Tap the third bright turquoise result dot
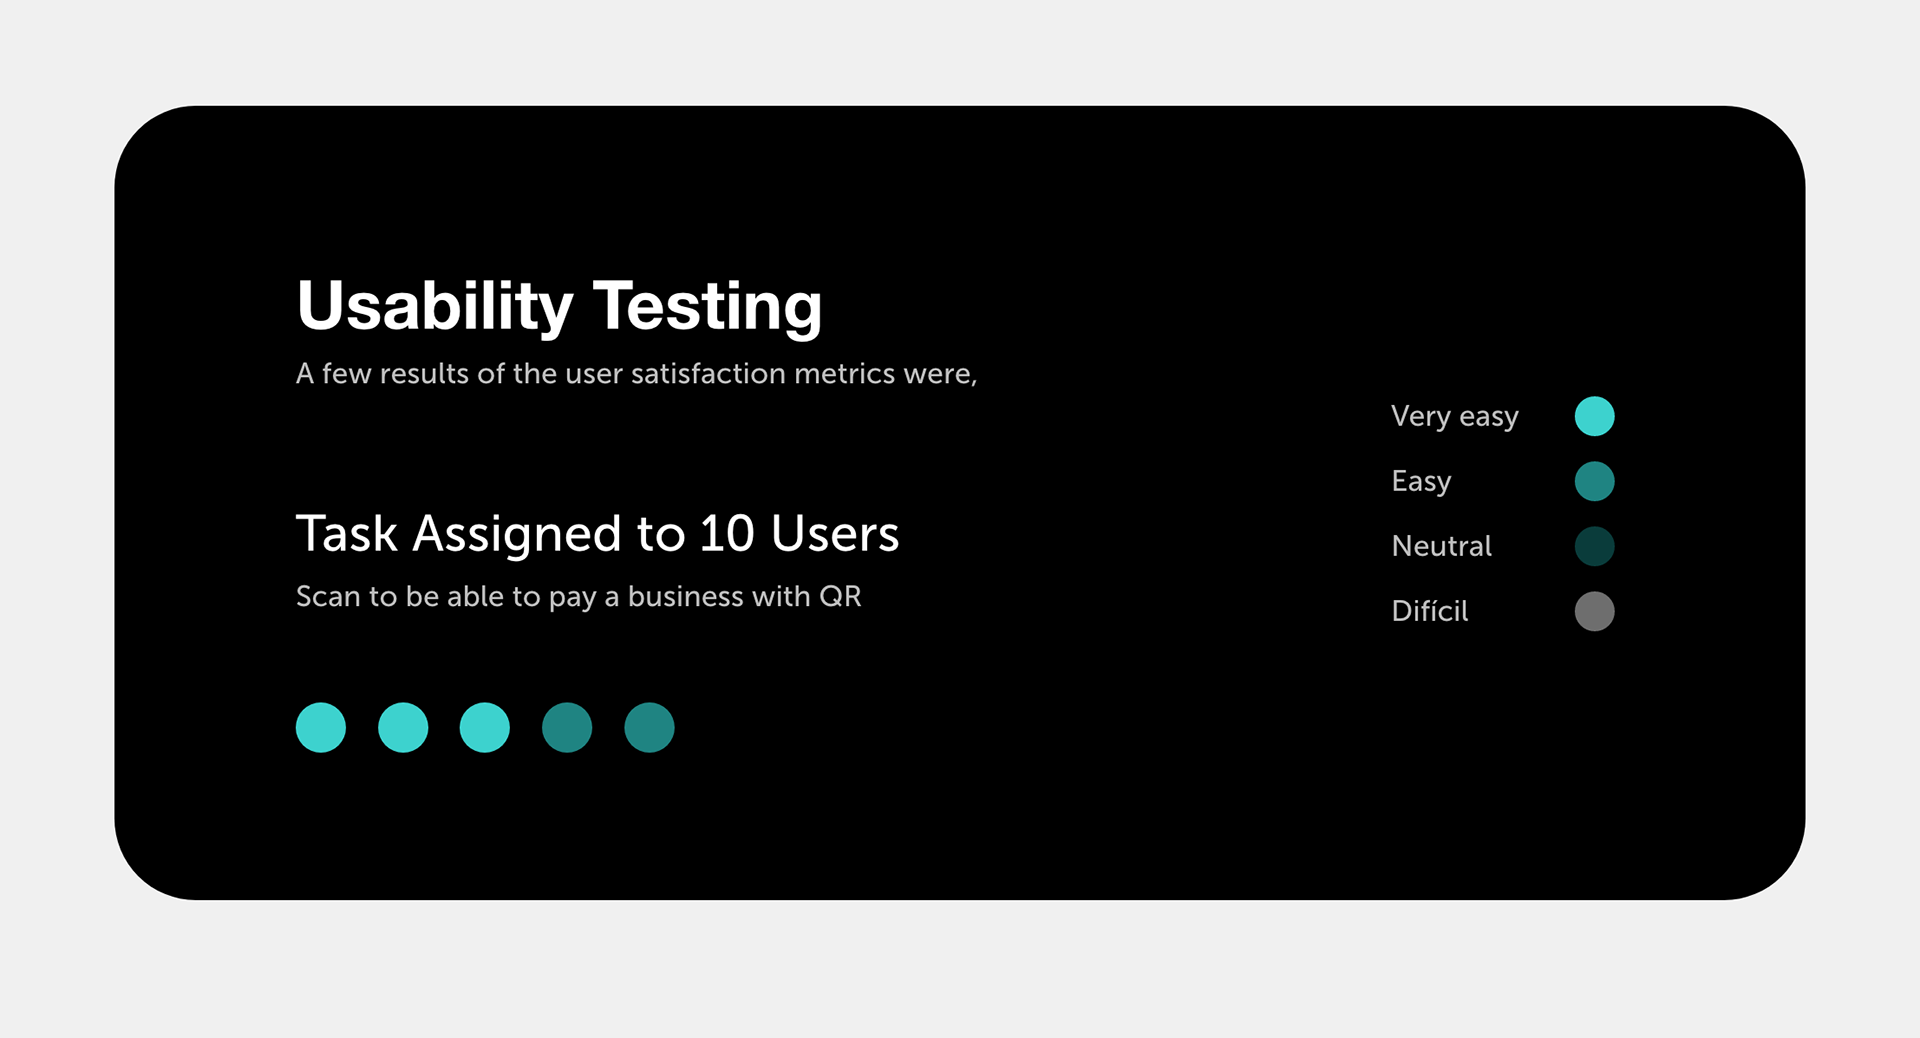Image resolution: width=1920 pixels, height=1038 pixels. coord(485,727)
